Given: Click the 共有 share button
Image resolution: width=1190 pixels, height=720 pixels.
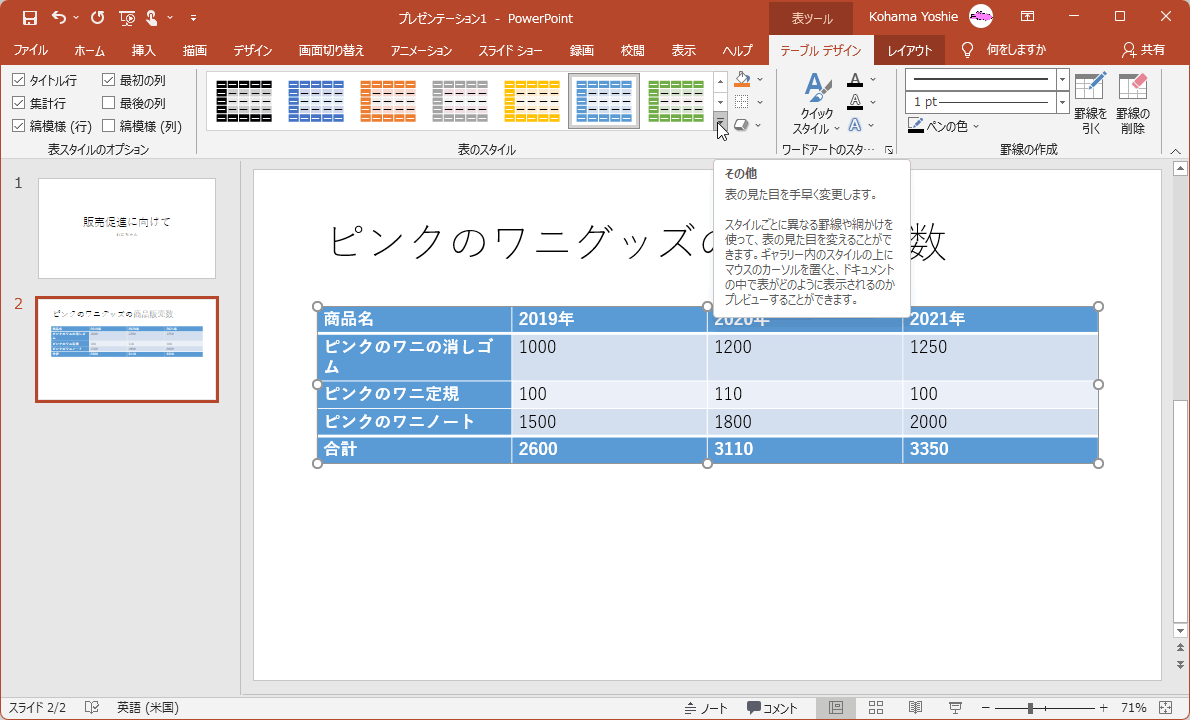Looking at the screenshot, I should 1144,50.
